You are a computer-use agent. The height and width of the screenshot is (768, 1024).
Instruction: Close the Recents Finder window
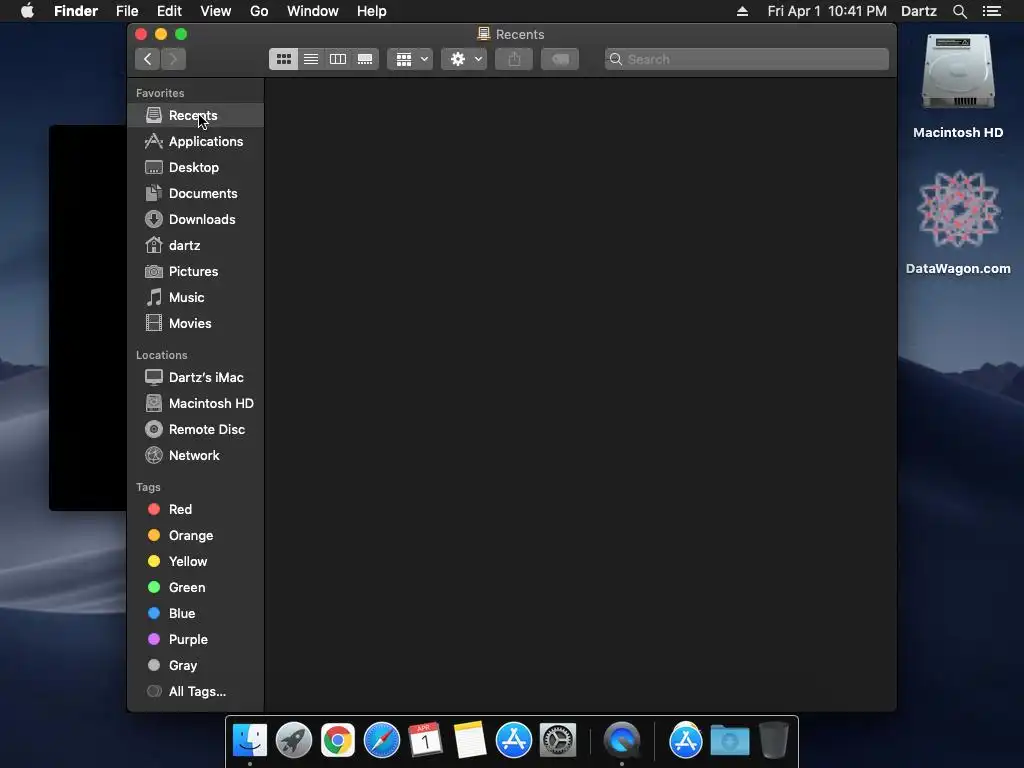tap(141, 34)
